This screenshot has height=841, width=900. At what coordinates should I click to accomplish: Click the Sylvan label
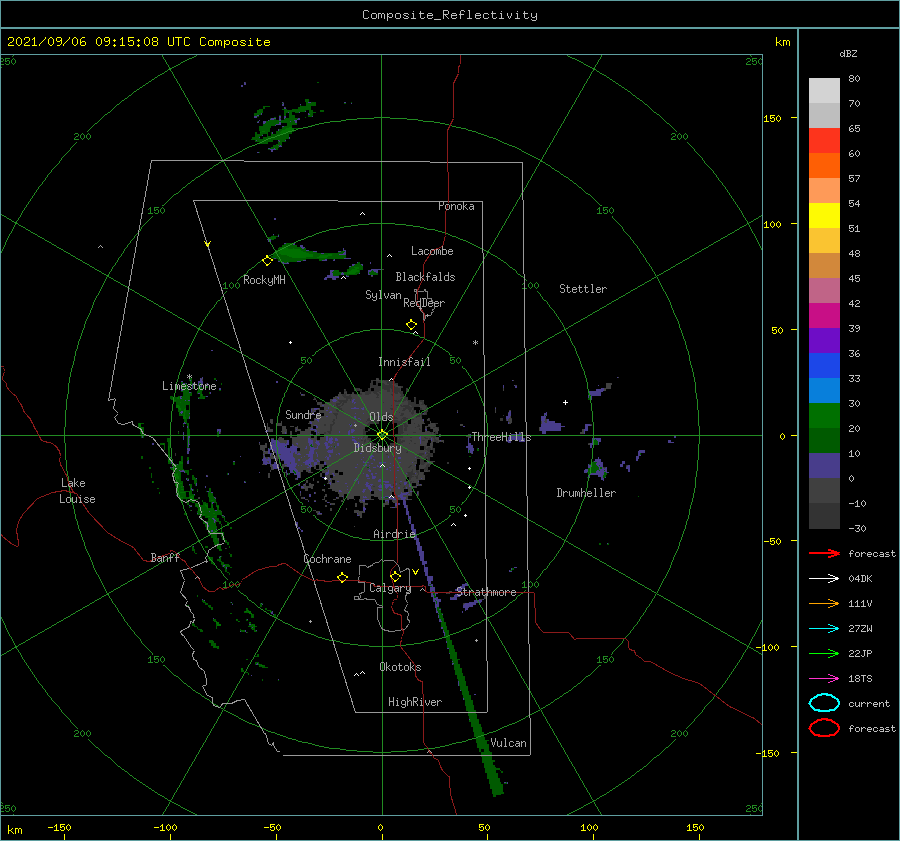click(383, 295)
